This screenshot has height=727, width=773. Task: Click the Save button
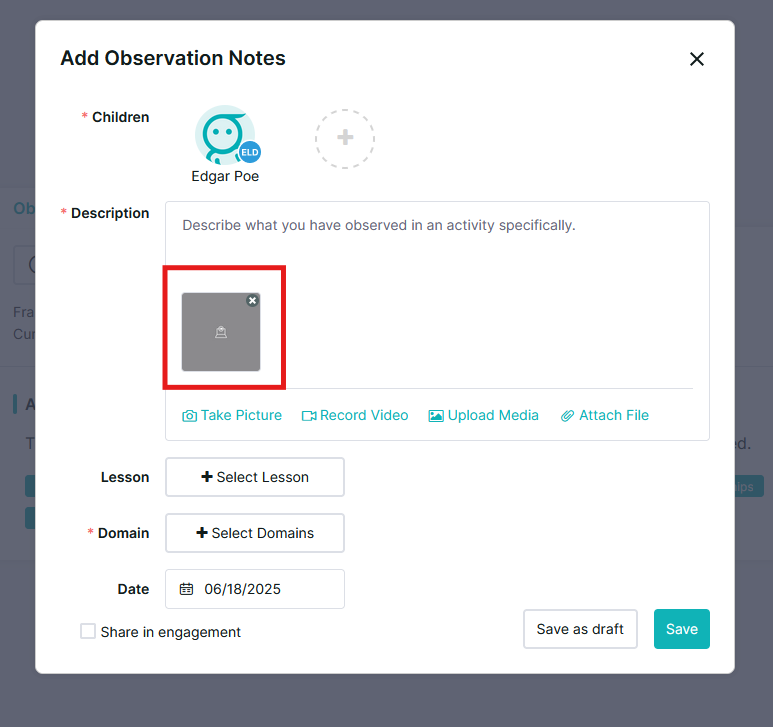point(682,629)
